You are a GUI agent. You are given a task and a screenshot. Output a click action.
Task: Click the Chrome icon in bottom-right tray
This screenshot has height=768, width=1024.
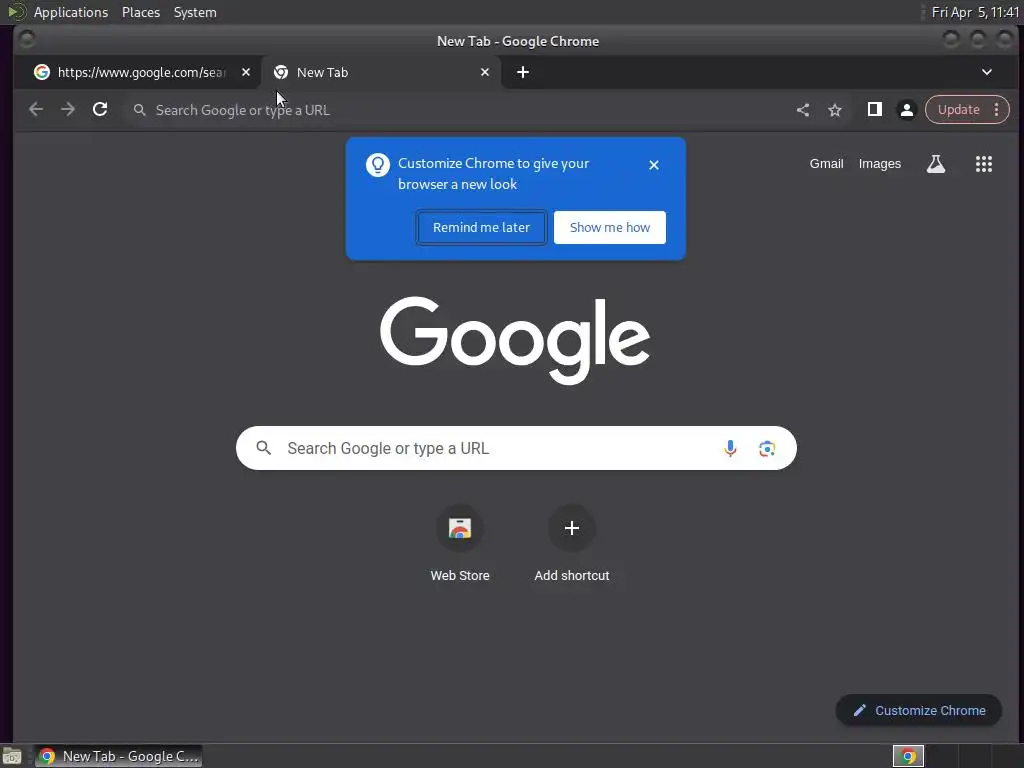pyautogui.click(x=908, y=756)
